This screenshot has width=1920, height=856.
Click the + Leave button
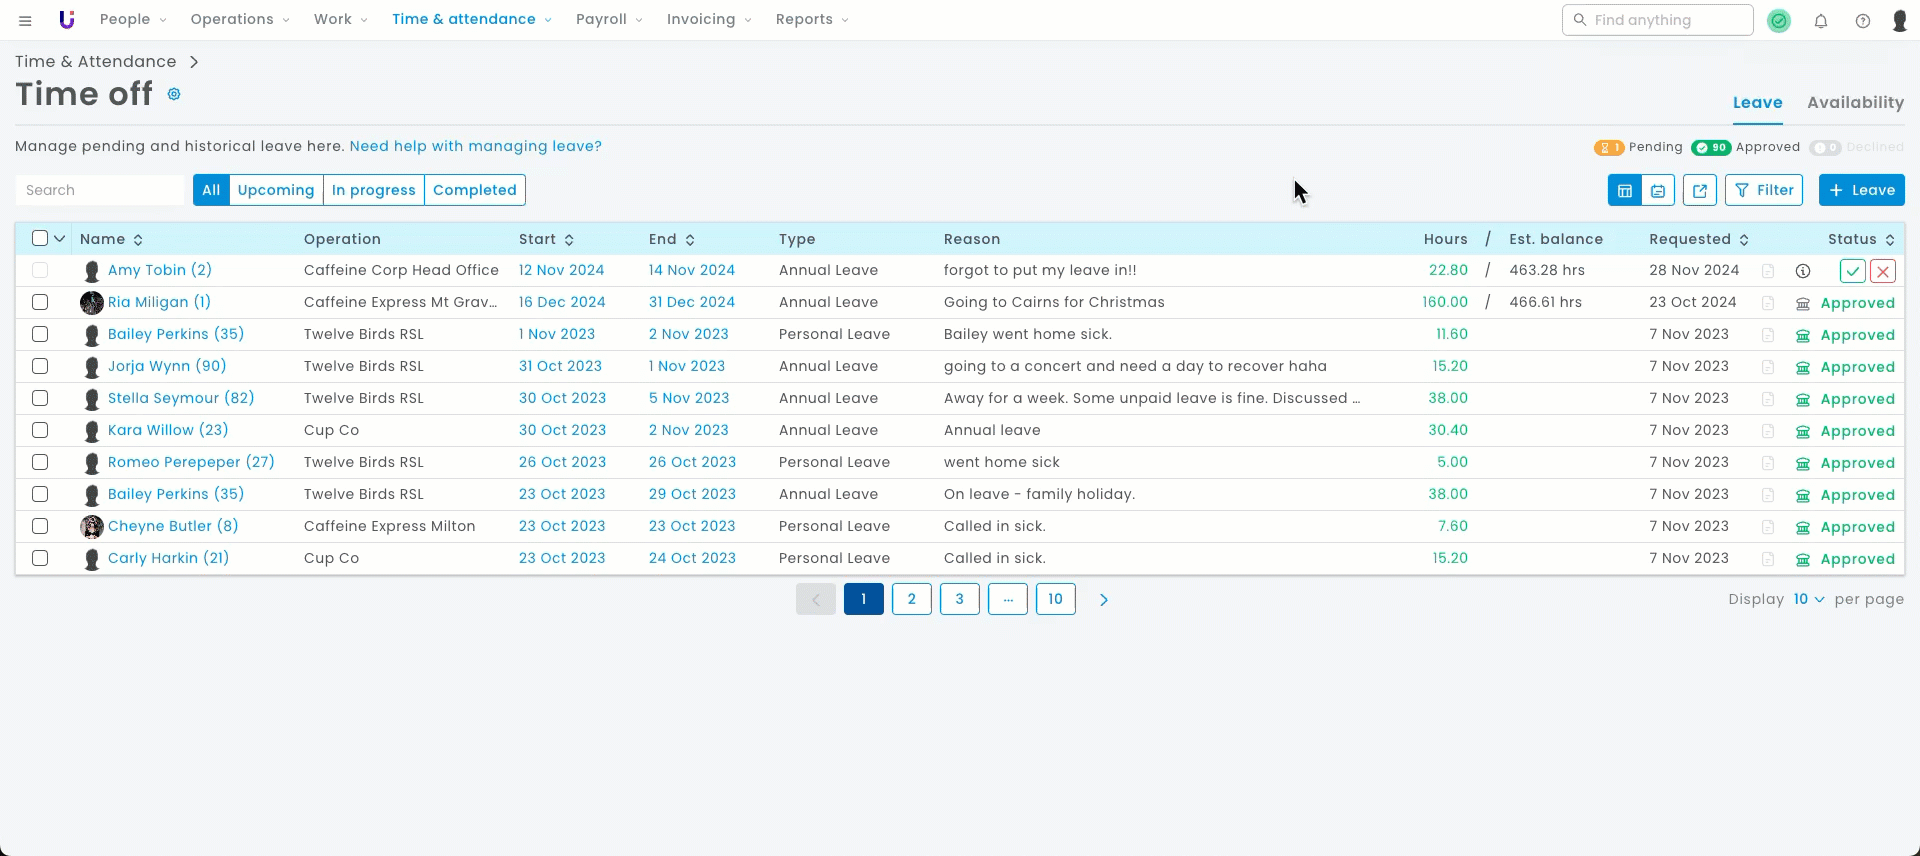(1861, 190)
